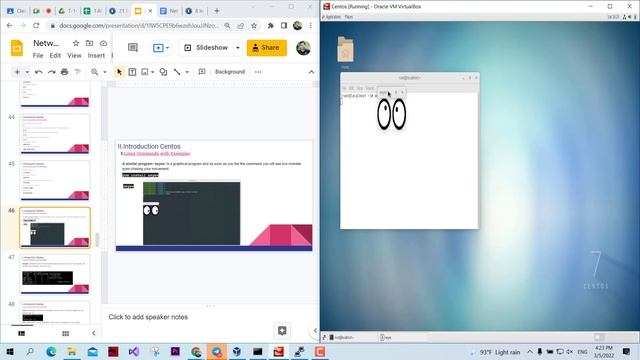Open the View menu

(x=74, y=56)
